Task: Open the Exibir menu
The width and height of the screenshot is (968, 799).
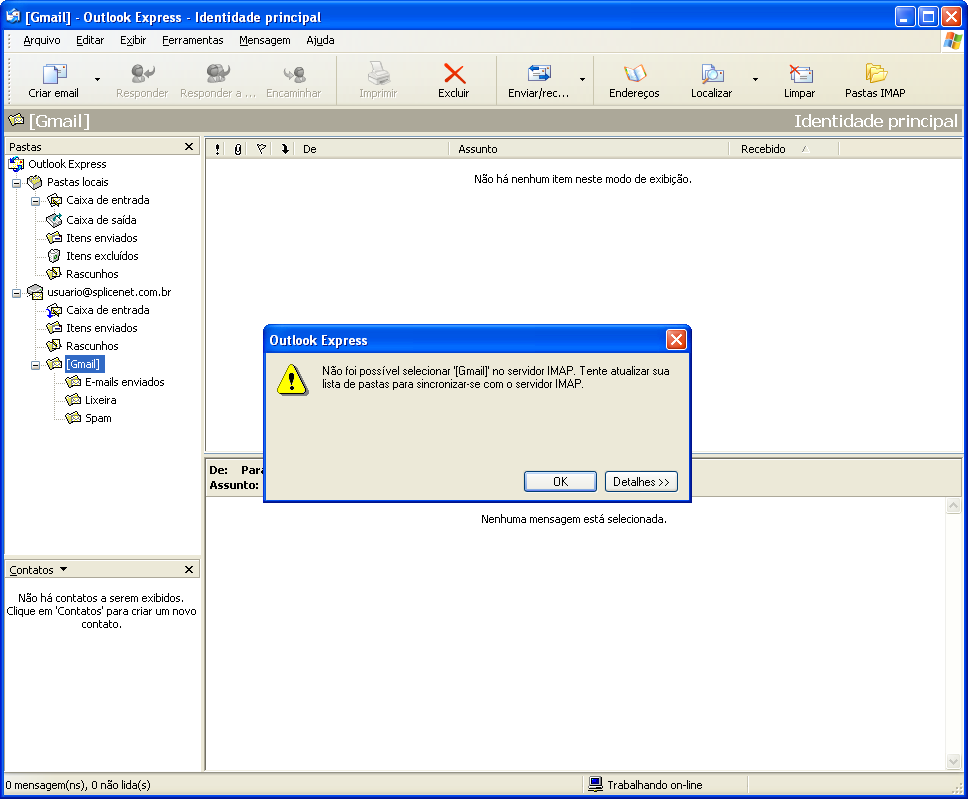Action: pyautogui.click(x=133, y=40)
